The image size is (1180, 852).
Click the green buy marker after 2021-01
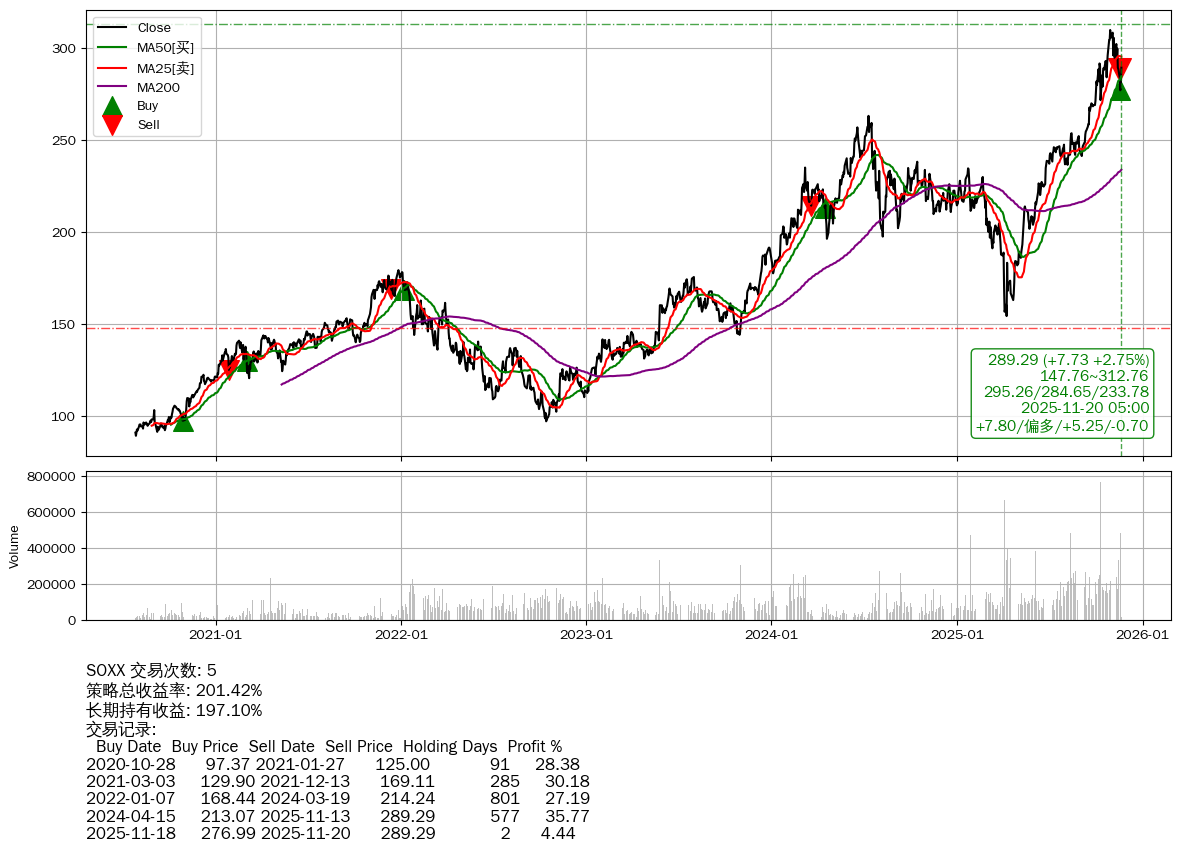click(247, 362)
